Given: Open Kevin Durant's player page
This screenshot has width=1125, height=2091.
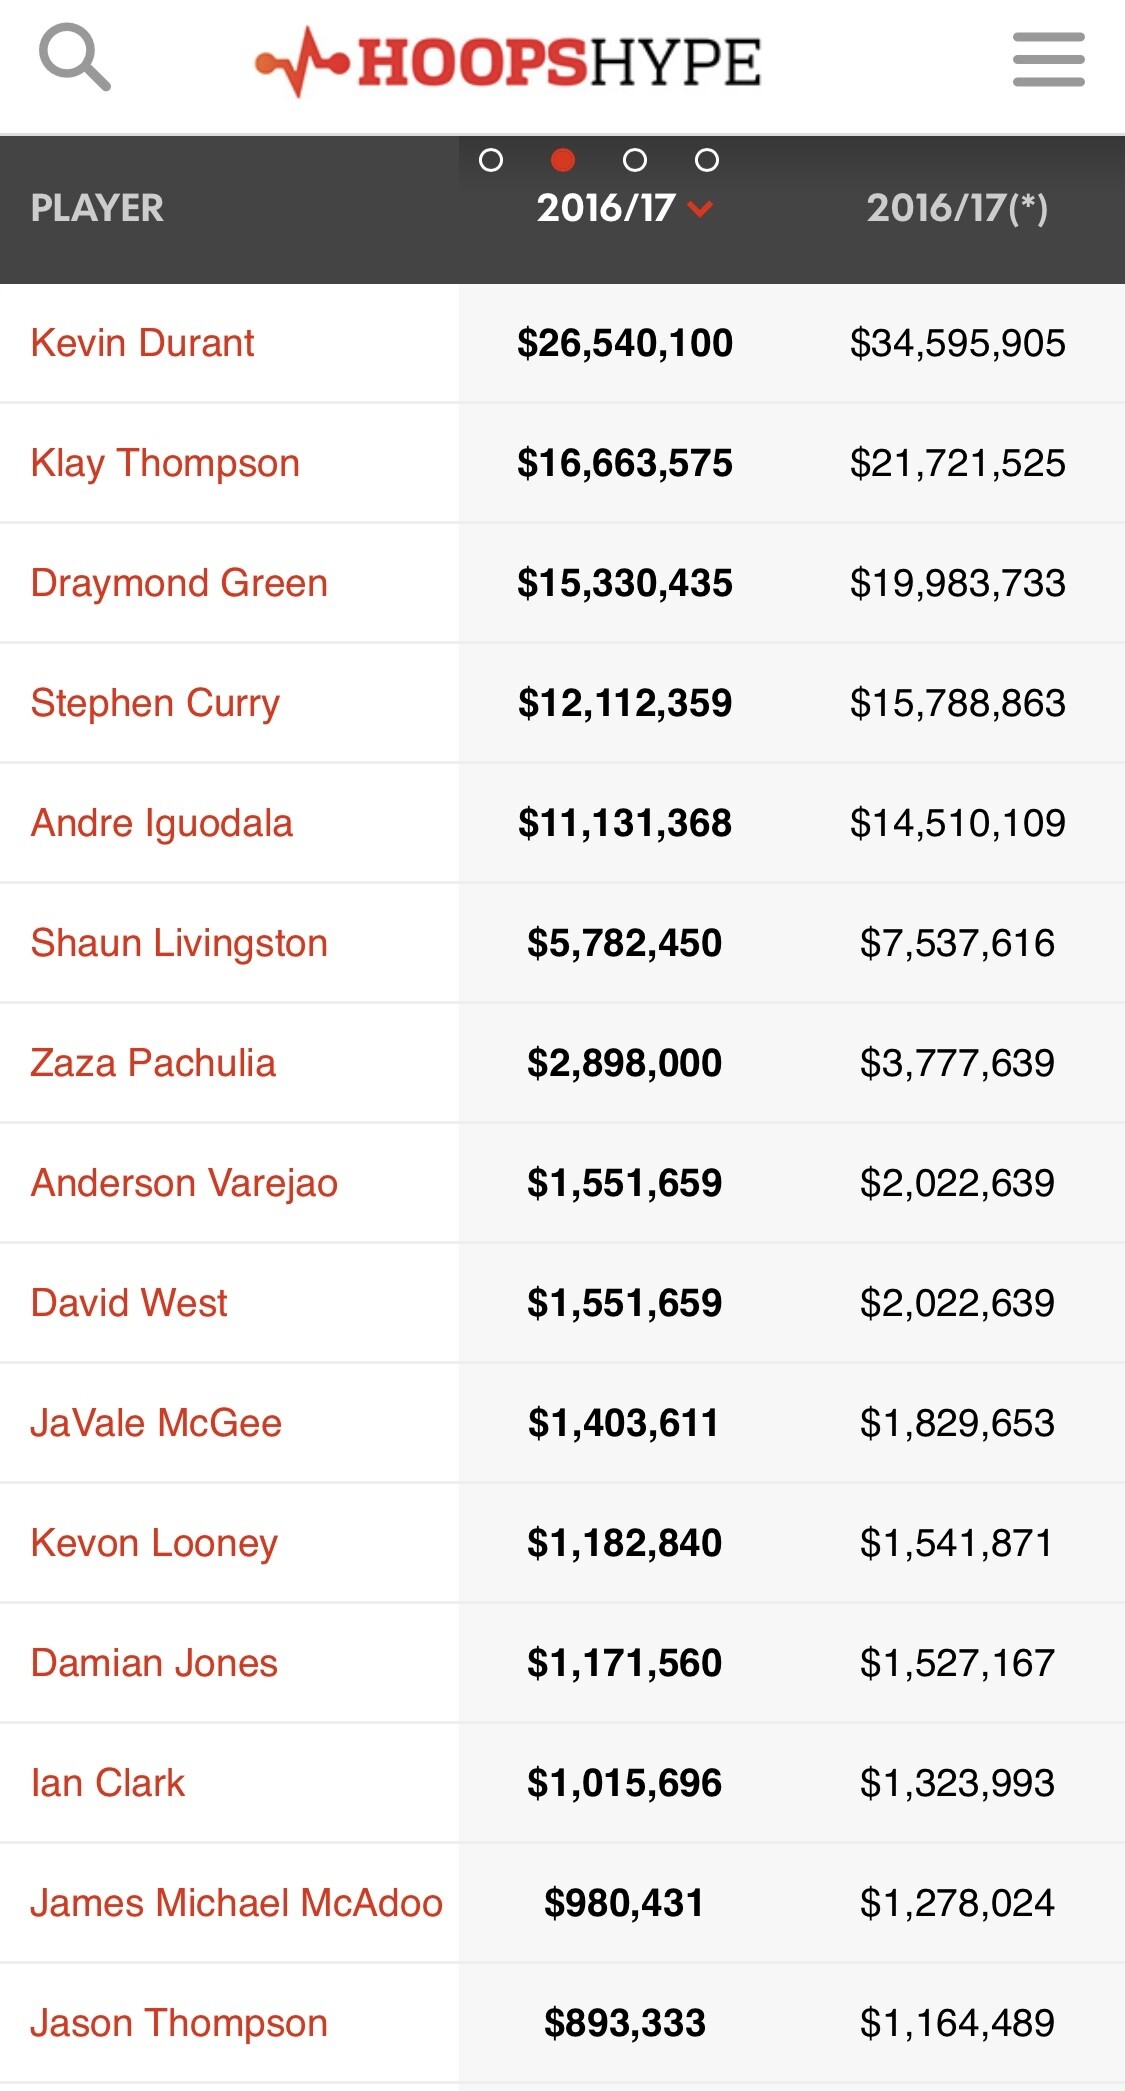Looking at the screenshot, I should 142,343.
